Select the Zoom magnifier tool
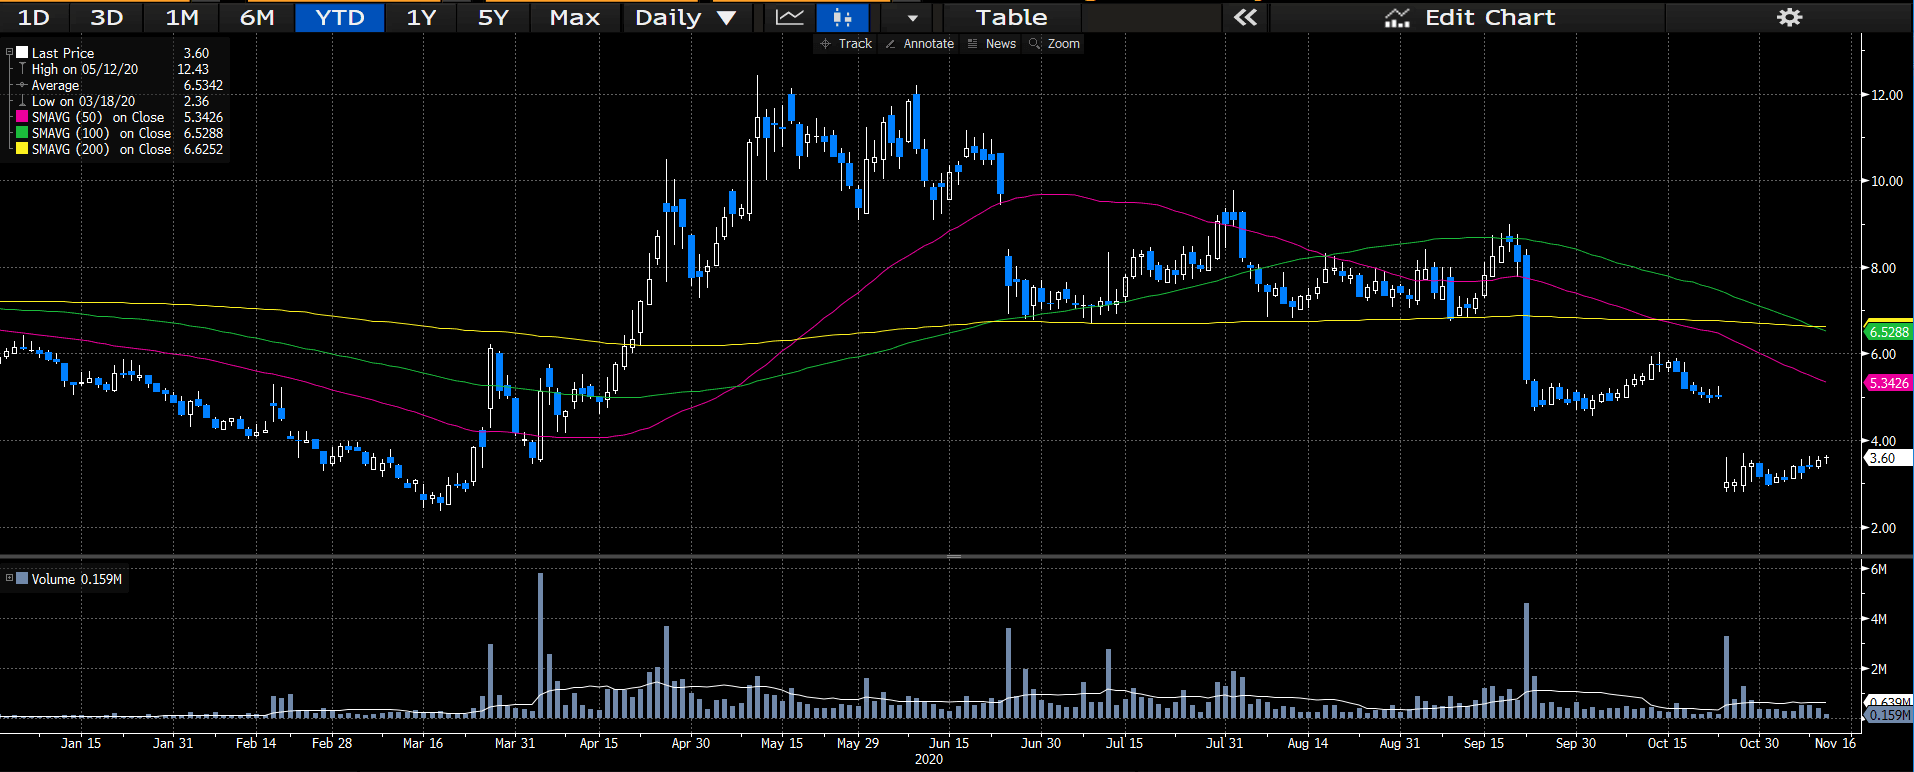This screenshot has width=1914, height=772. click(x=1054, y=43)
